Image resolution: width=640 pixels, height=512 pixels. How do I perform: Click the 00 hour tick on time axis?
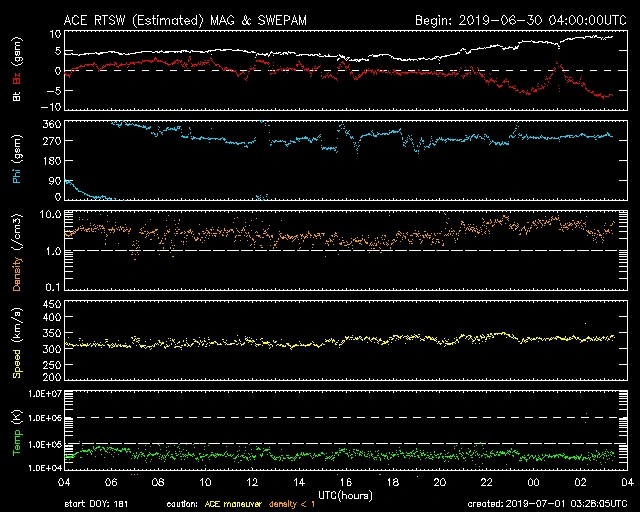(x=531, y=482)
